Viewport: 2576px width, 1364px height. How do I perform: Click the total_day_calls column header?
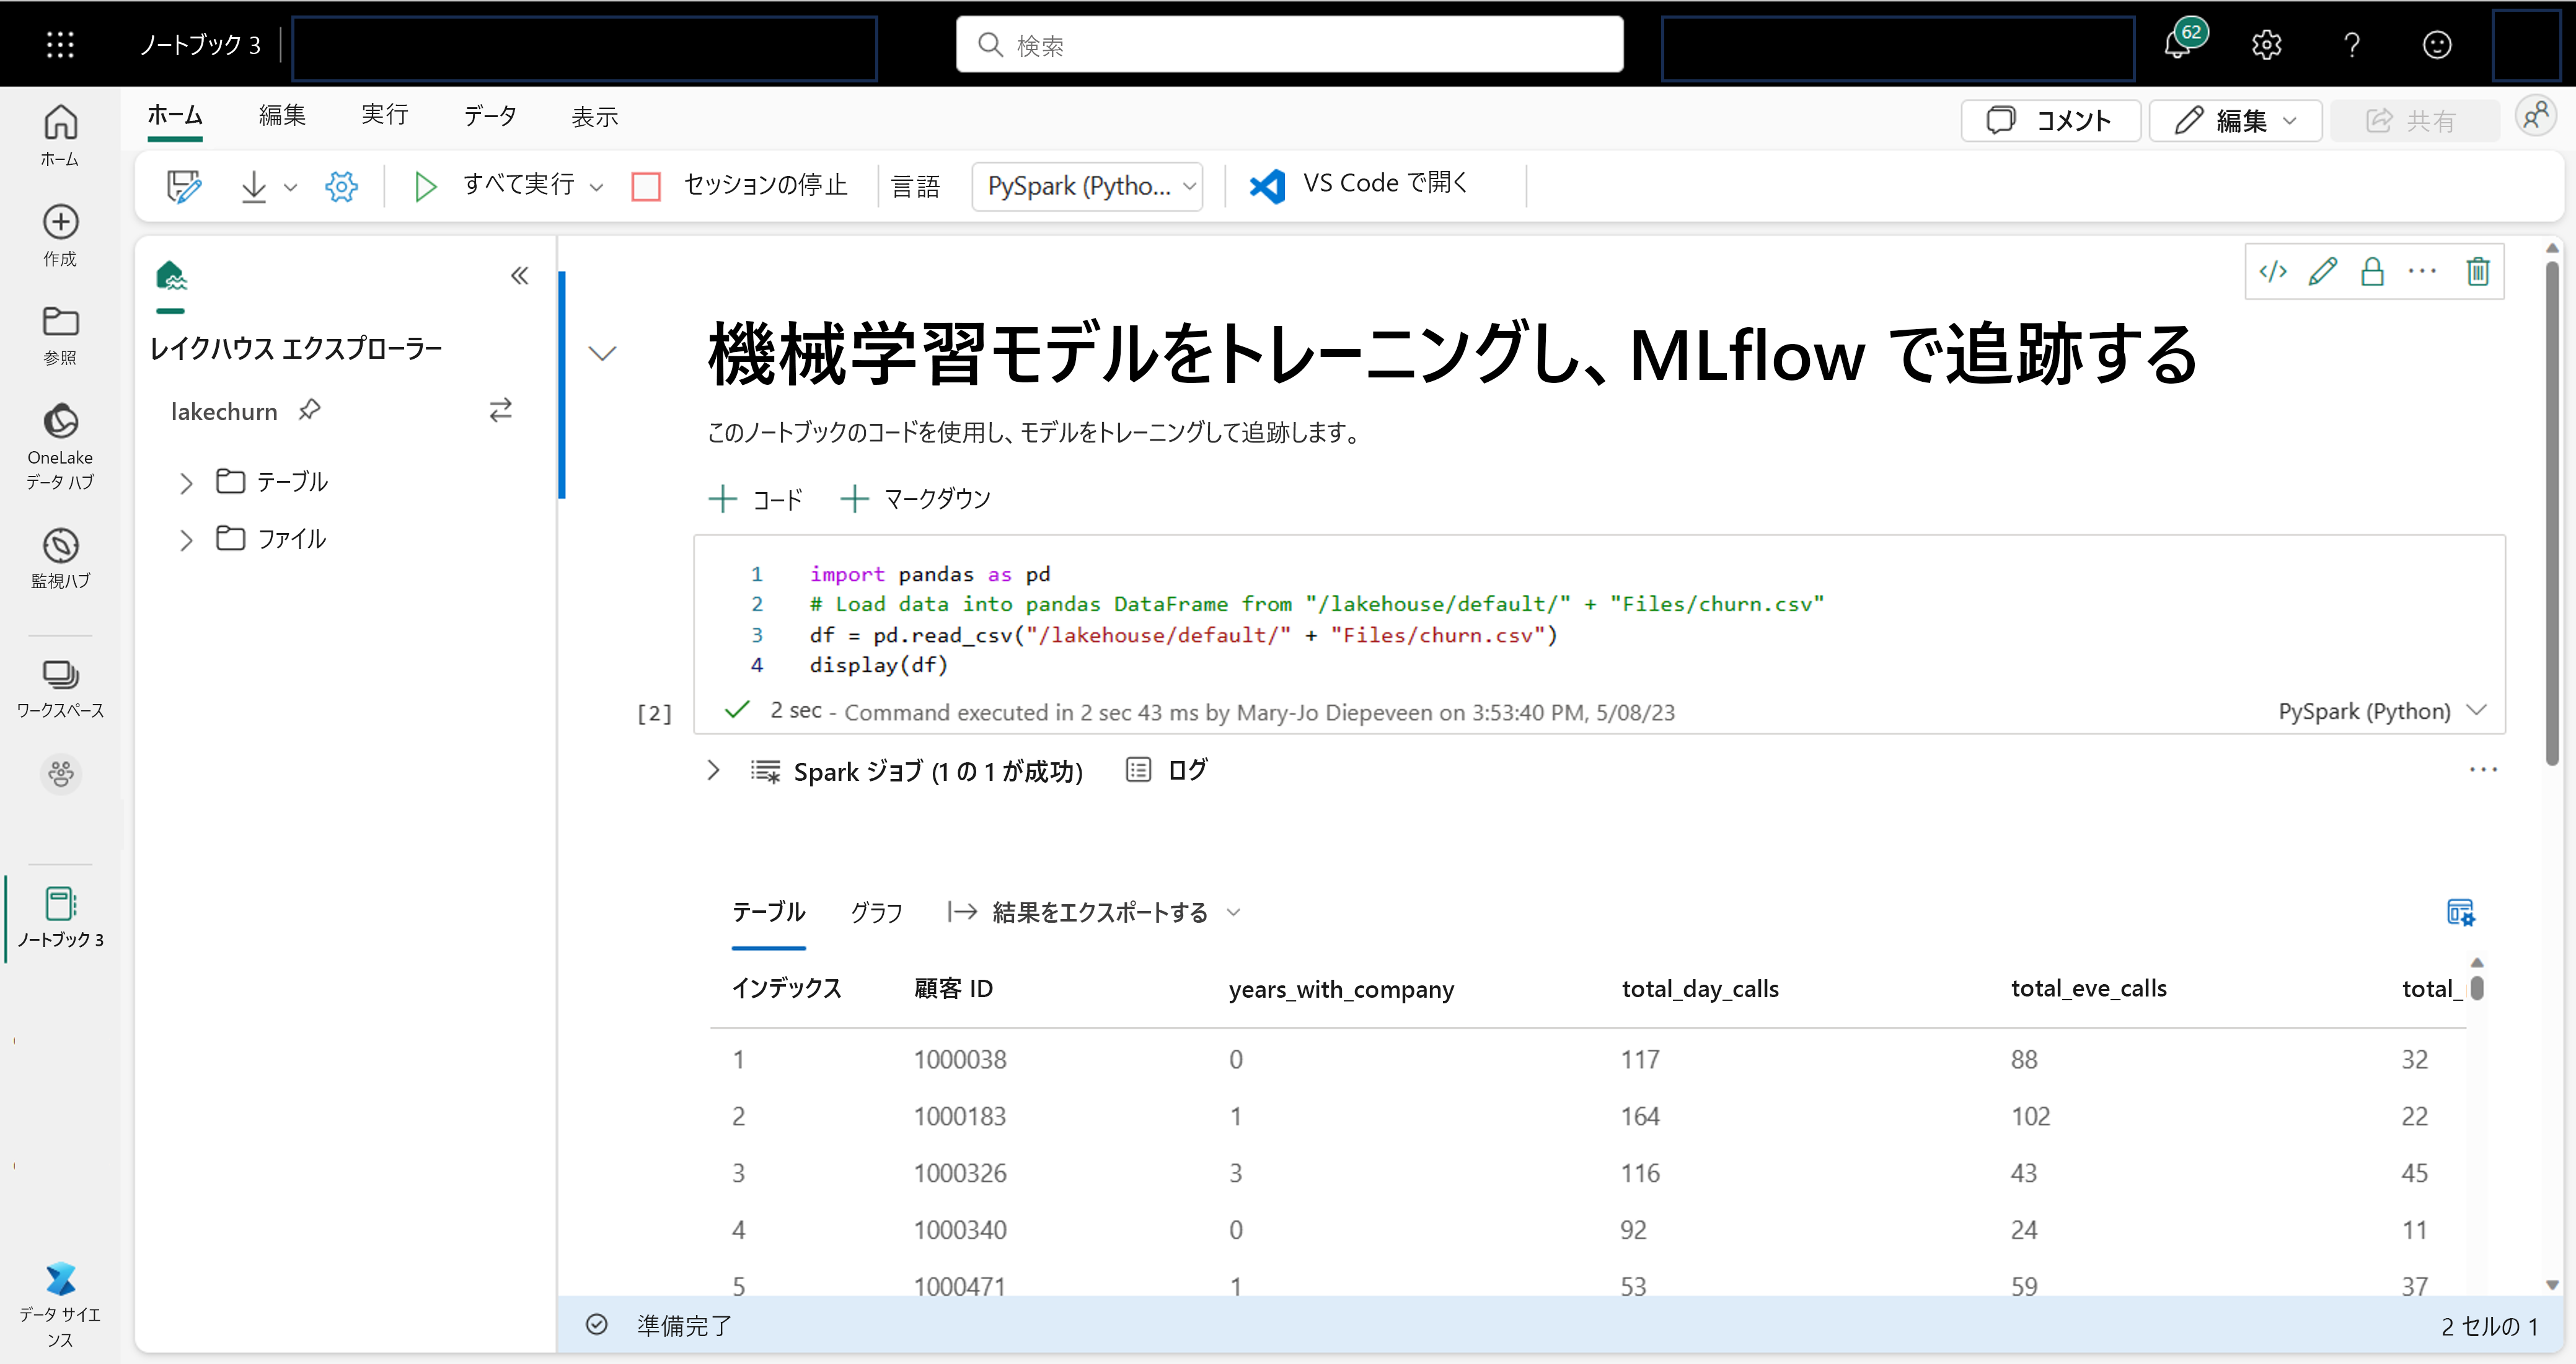click(1700, 989)
